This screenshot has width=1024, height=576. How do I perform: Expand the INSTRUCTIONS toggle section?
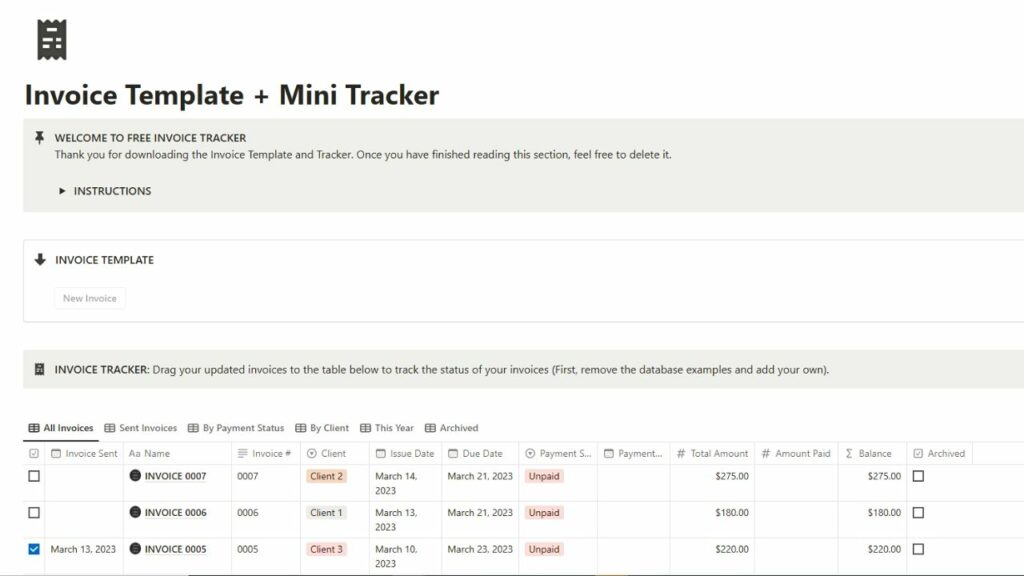click(x=62, y=191)
